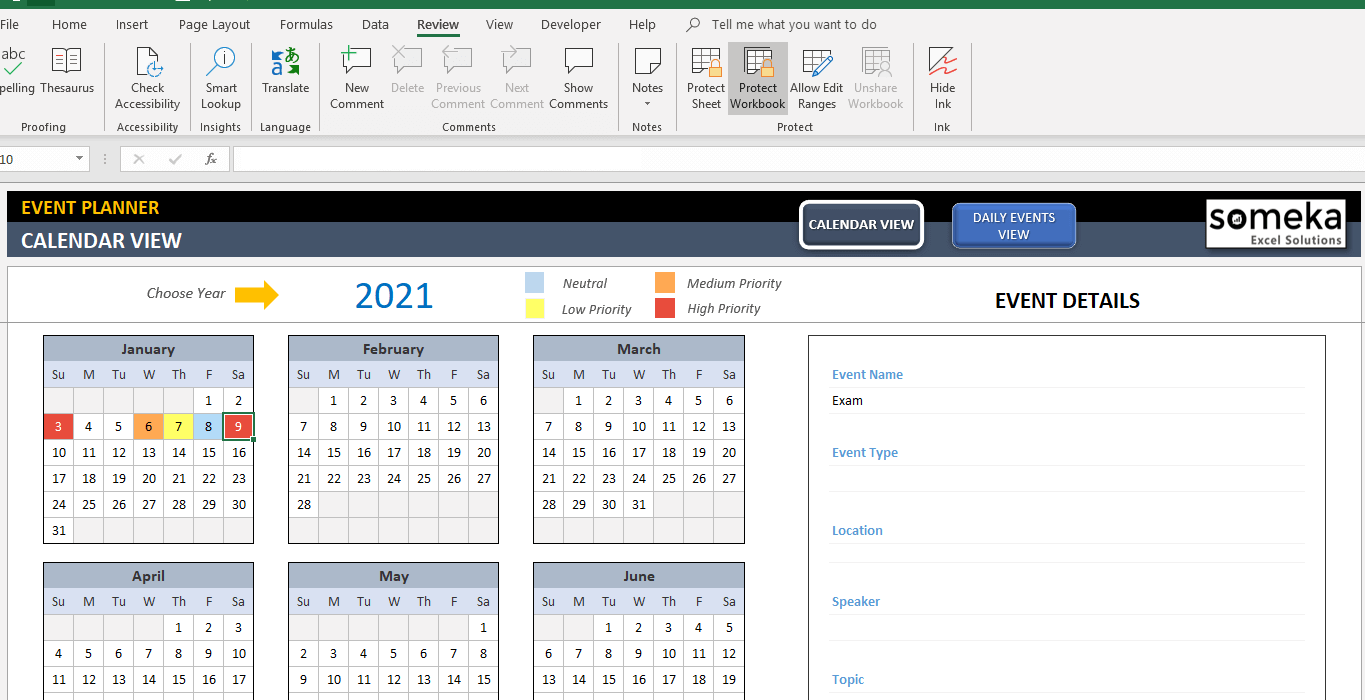Toggle Hide Ink option
Viewport: 1365px width, 700px height.
(x=942, y=78)
